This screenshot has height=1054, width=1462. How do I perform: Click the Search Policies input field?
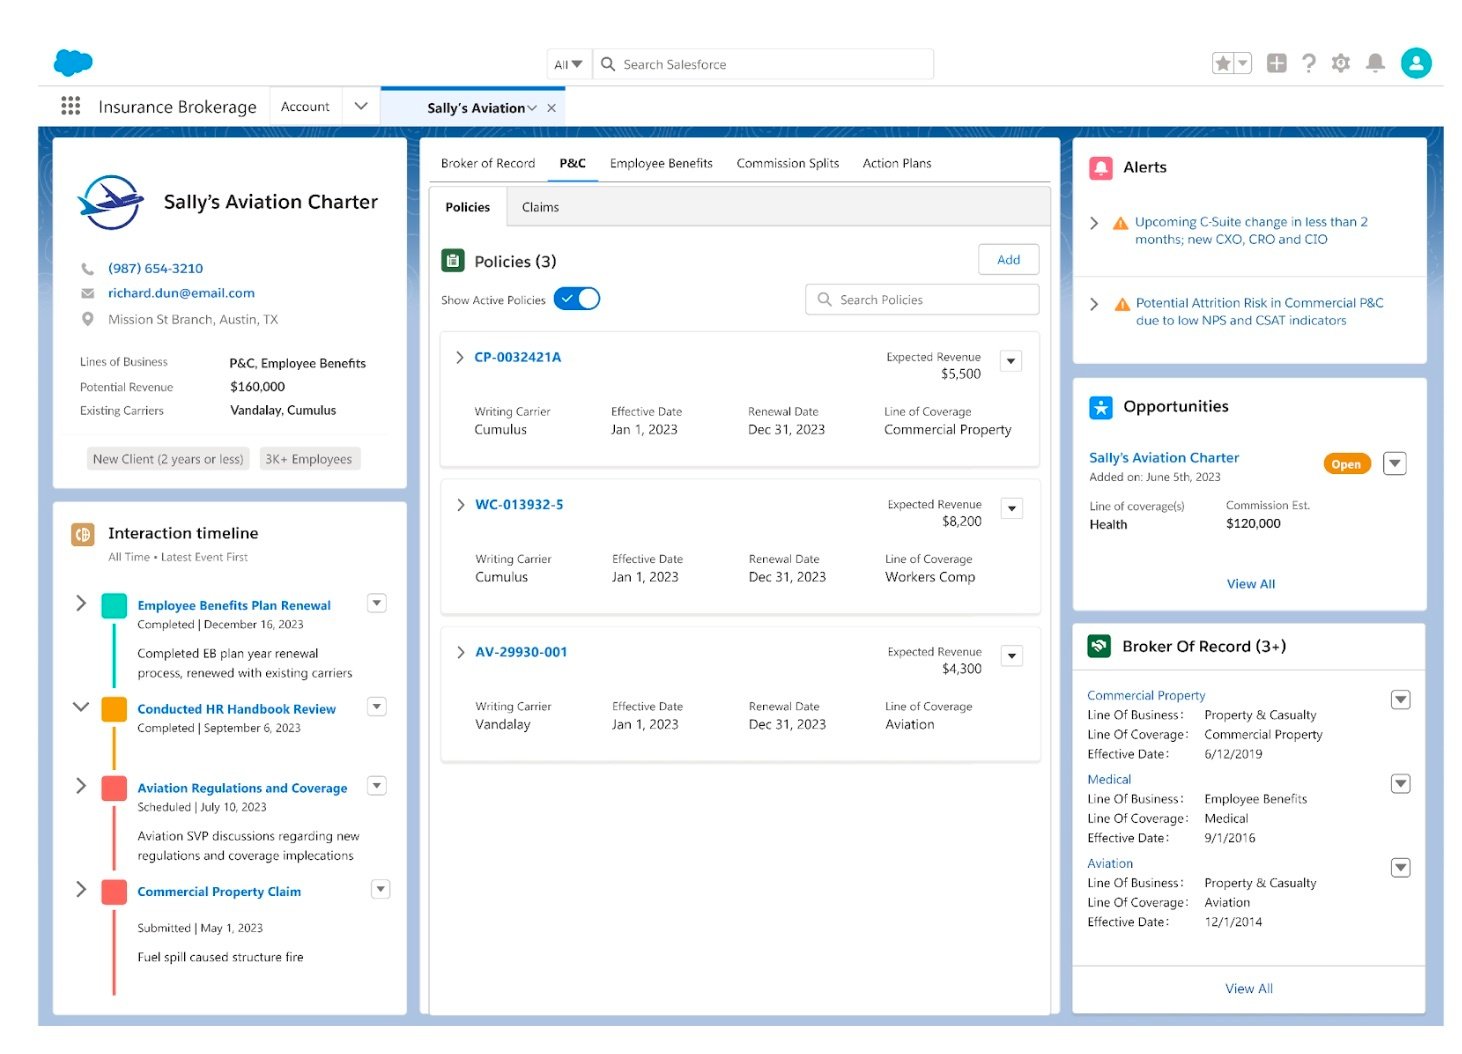[x=922, y=300]
